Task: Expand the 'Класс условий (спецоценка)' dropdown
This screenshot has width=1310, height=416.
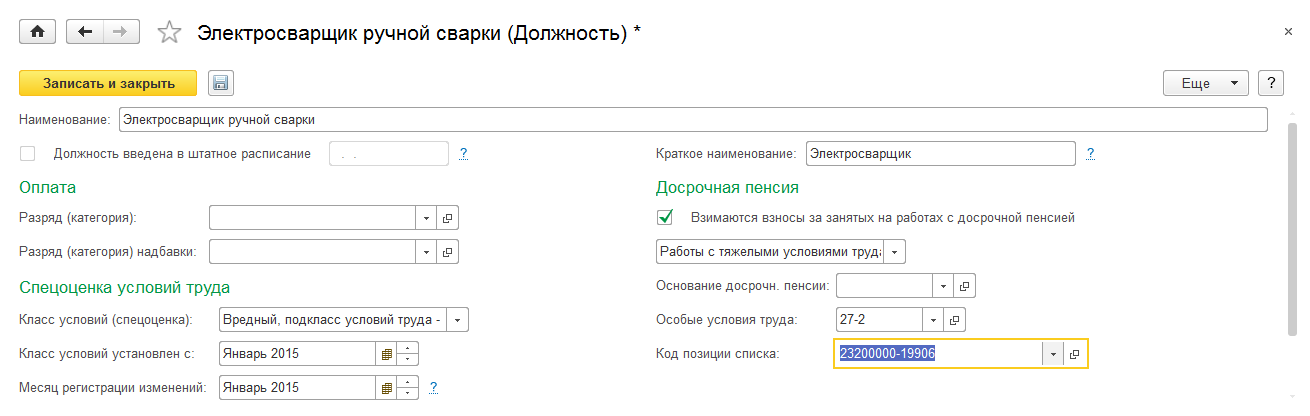Action: pos(457,320)
